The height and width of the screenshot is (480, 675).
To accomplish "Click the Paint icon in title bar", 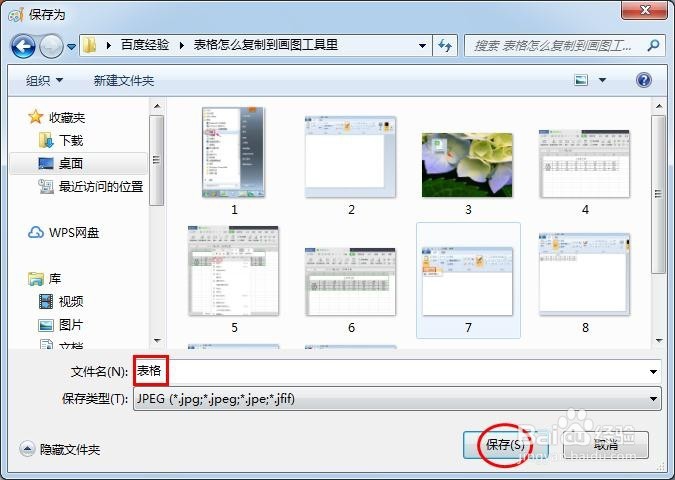I will coord(15,15).
